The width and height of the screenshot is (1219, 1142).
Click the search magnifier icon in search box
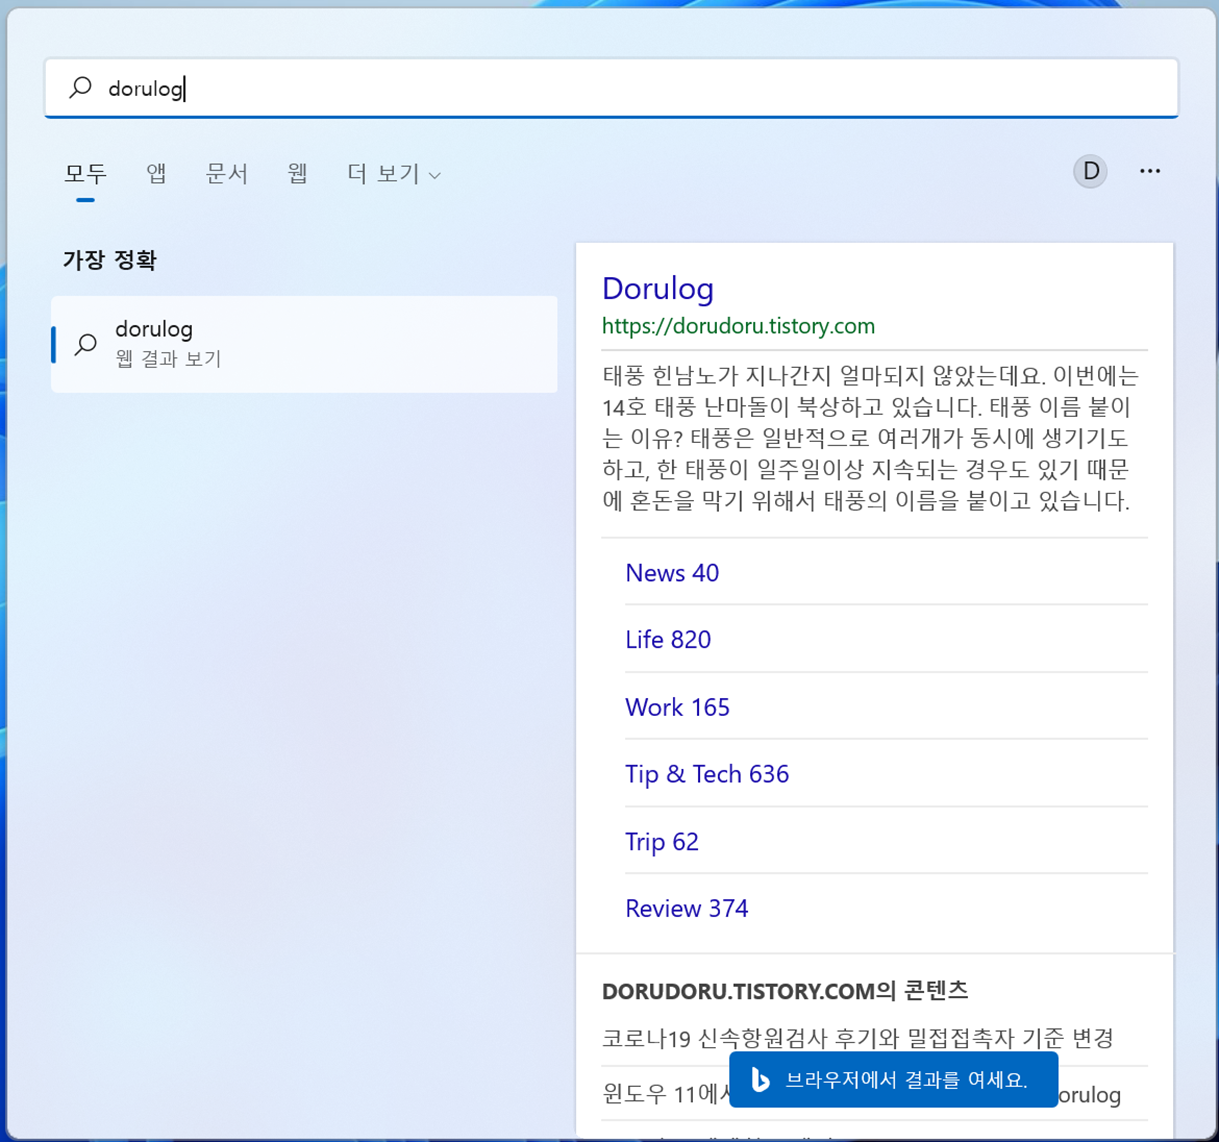pyautogui.click(x=80, y=88)
